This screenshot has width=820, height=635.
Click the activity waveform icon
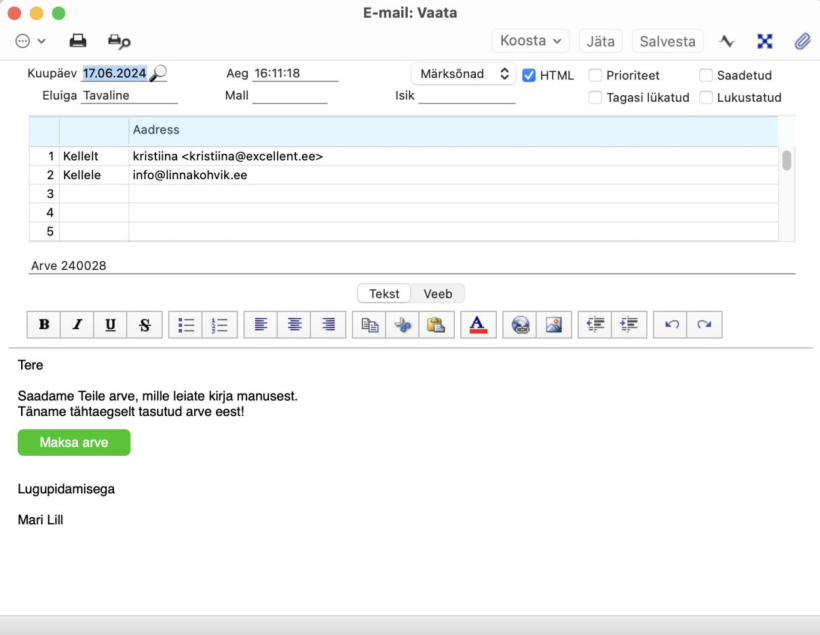coord(727,41)
